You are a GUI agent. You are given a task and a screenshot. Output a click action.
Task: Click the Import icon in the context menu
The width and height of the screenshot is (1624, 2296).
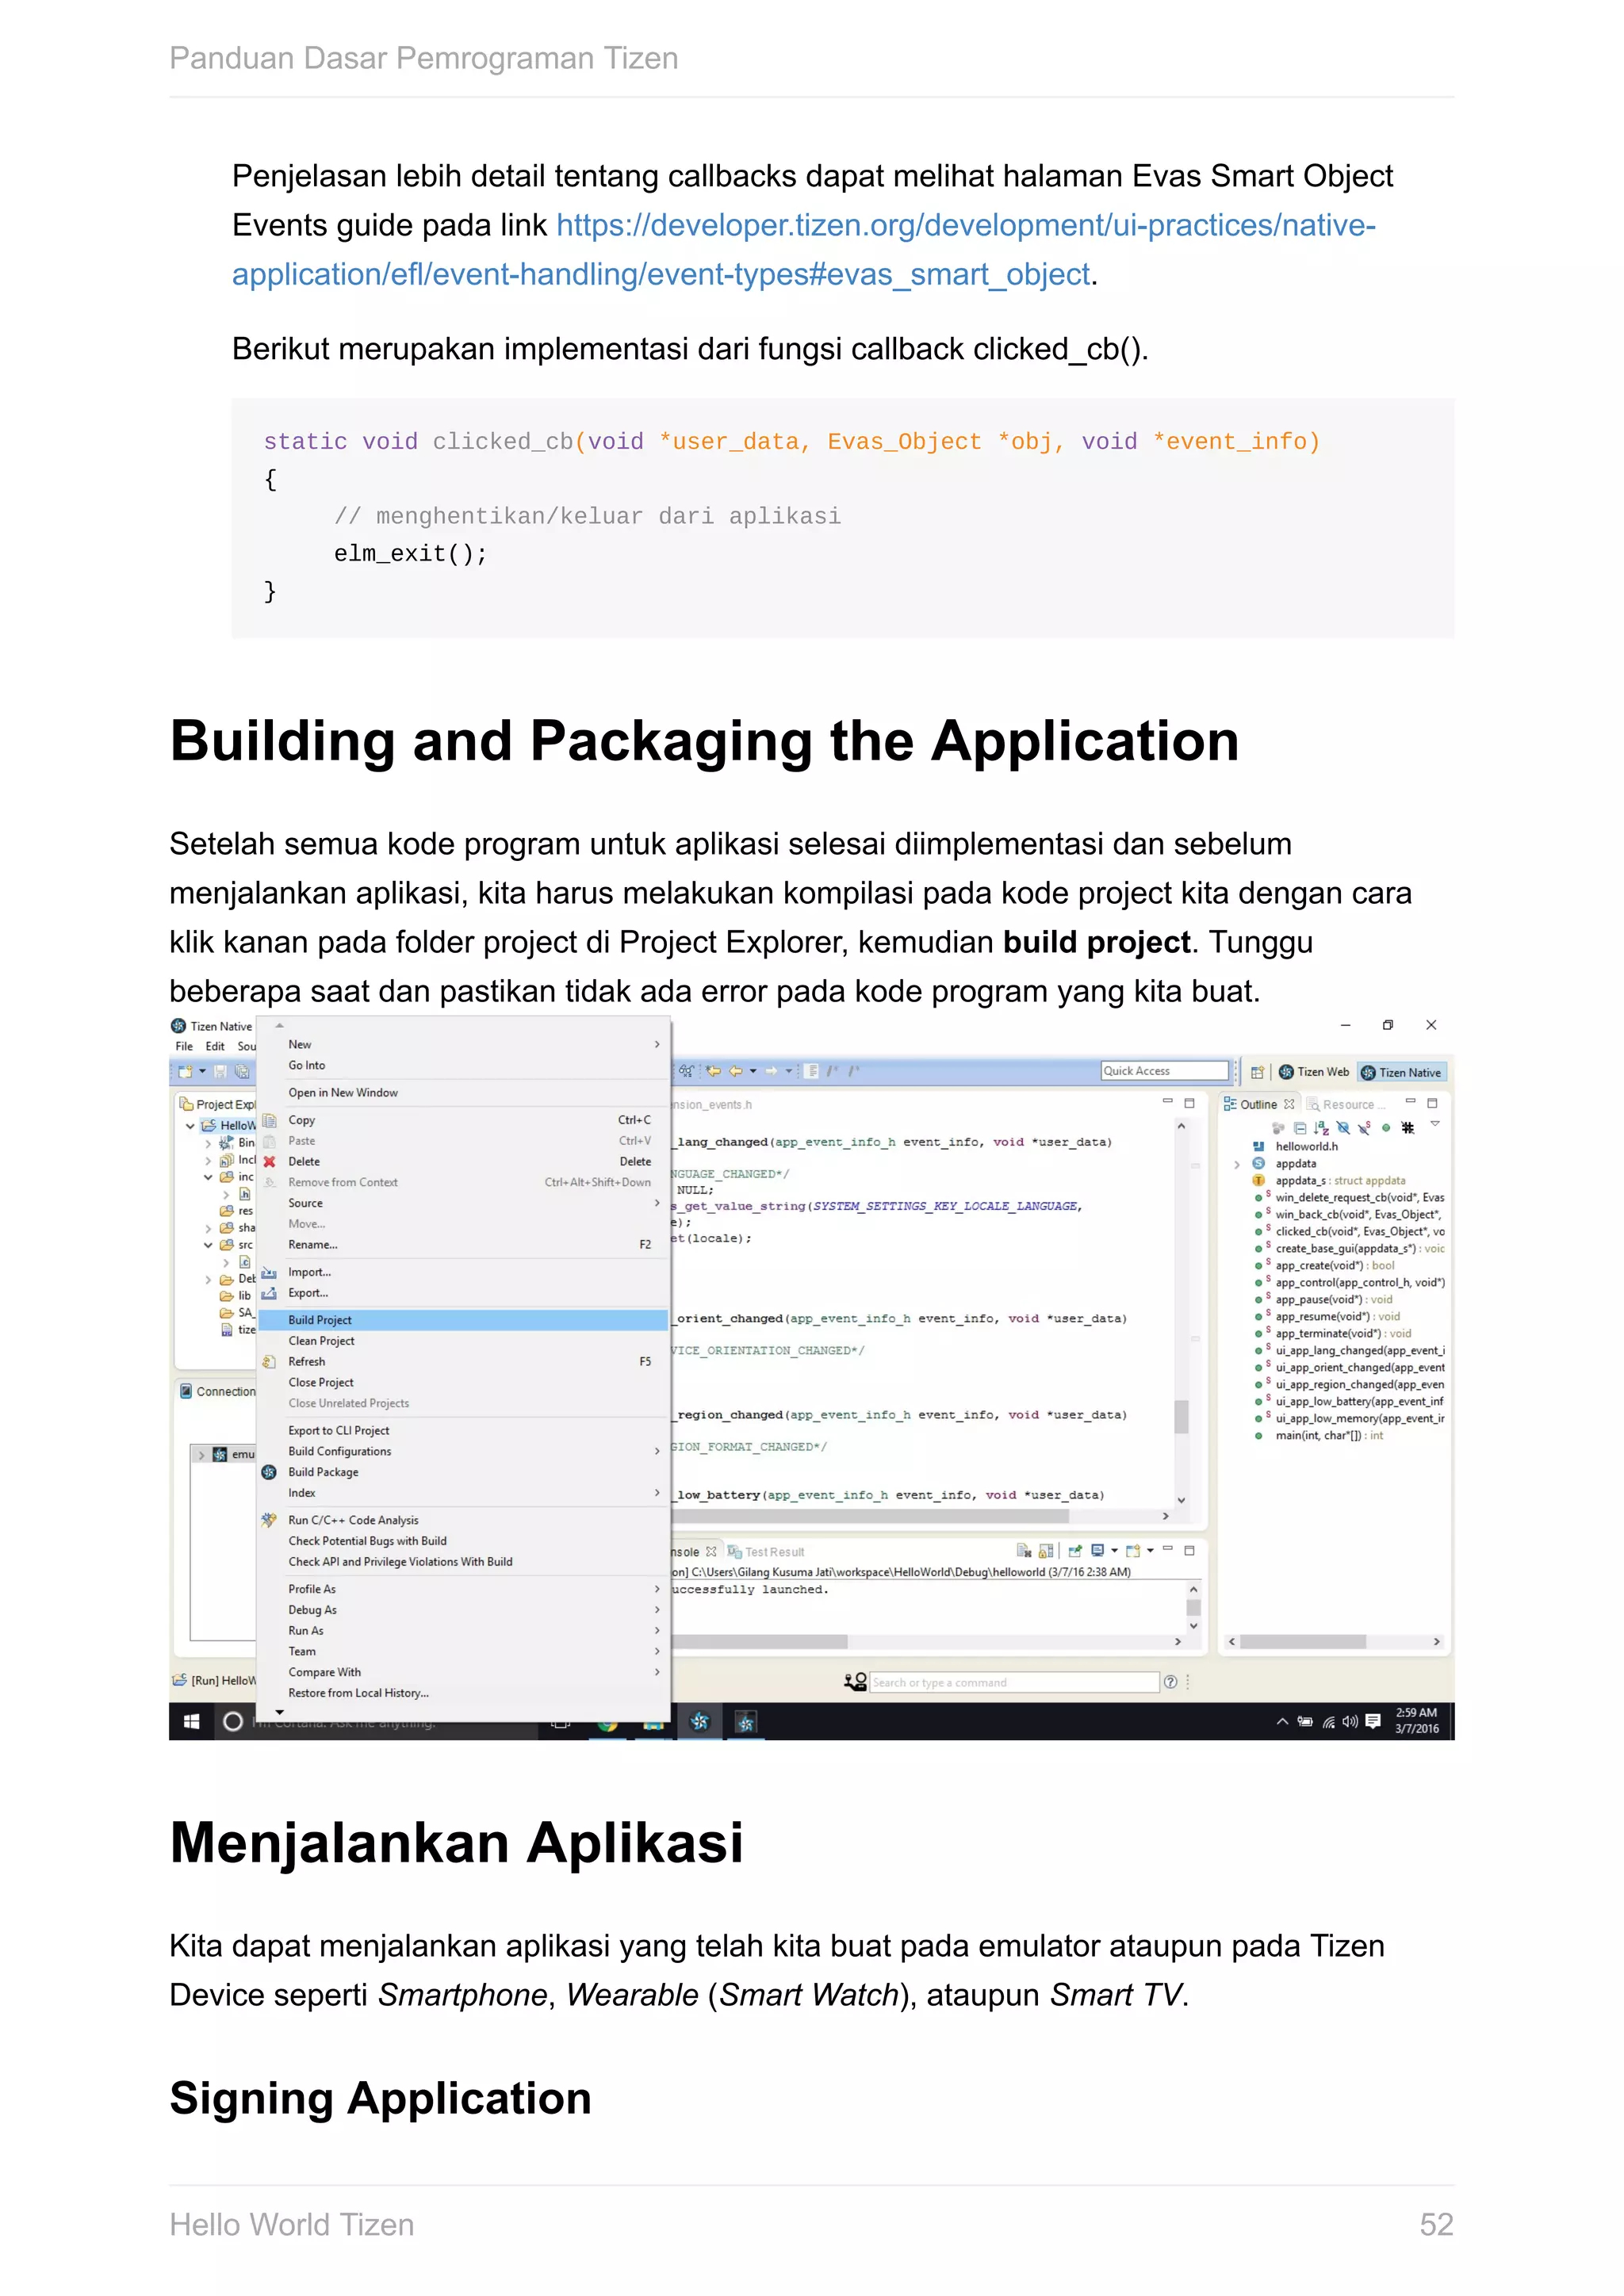click(269, 1272)
